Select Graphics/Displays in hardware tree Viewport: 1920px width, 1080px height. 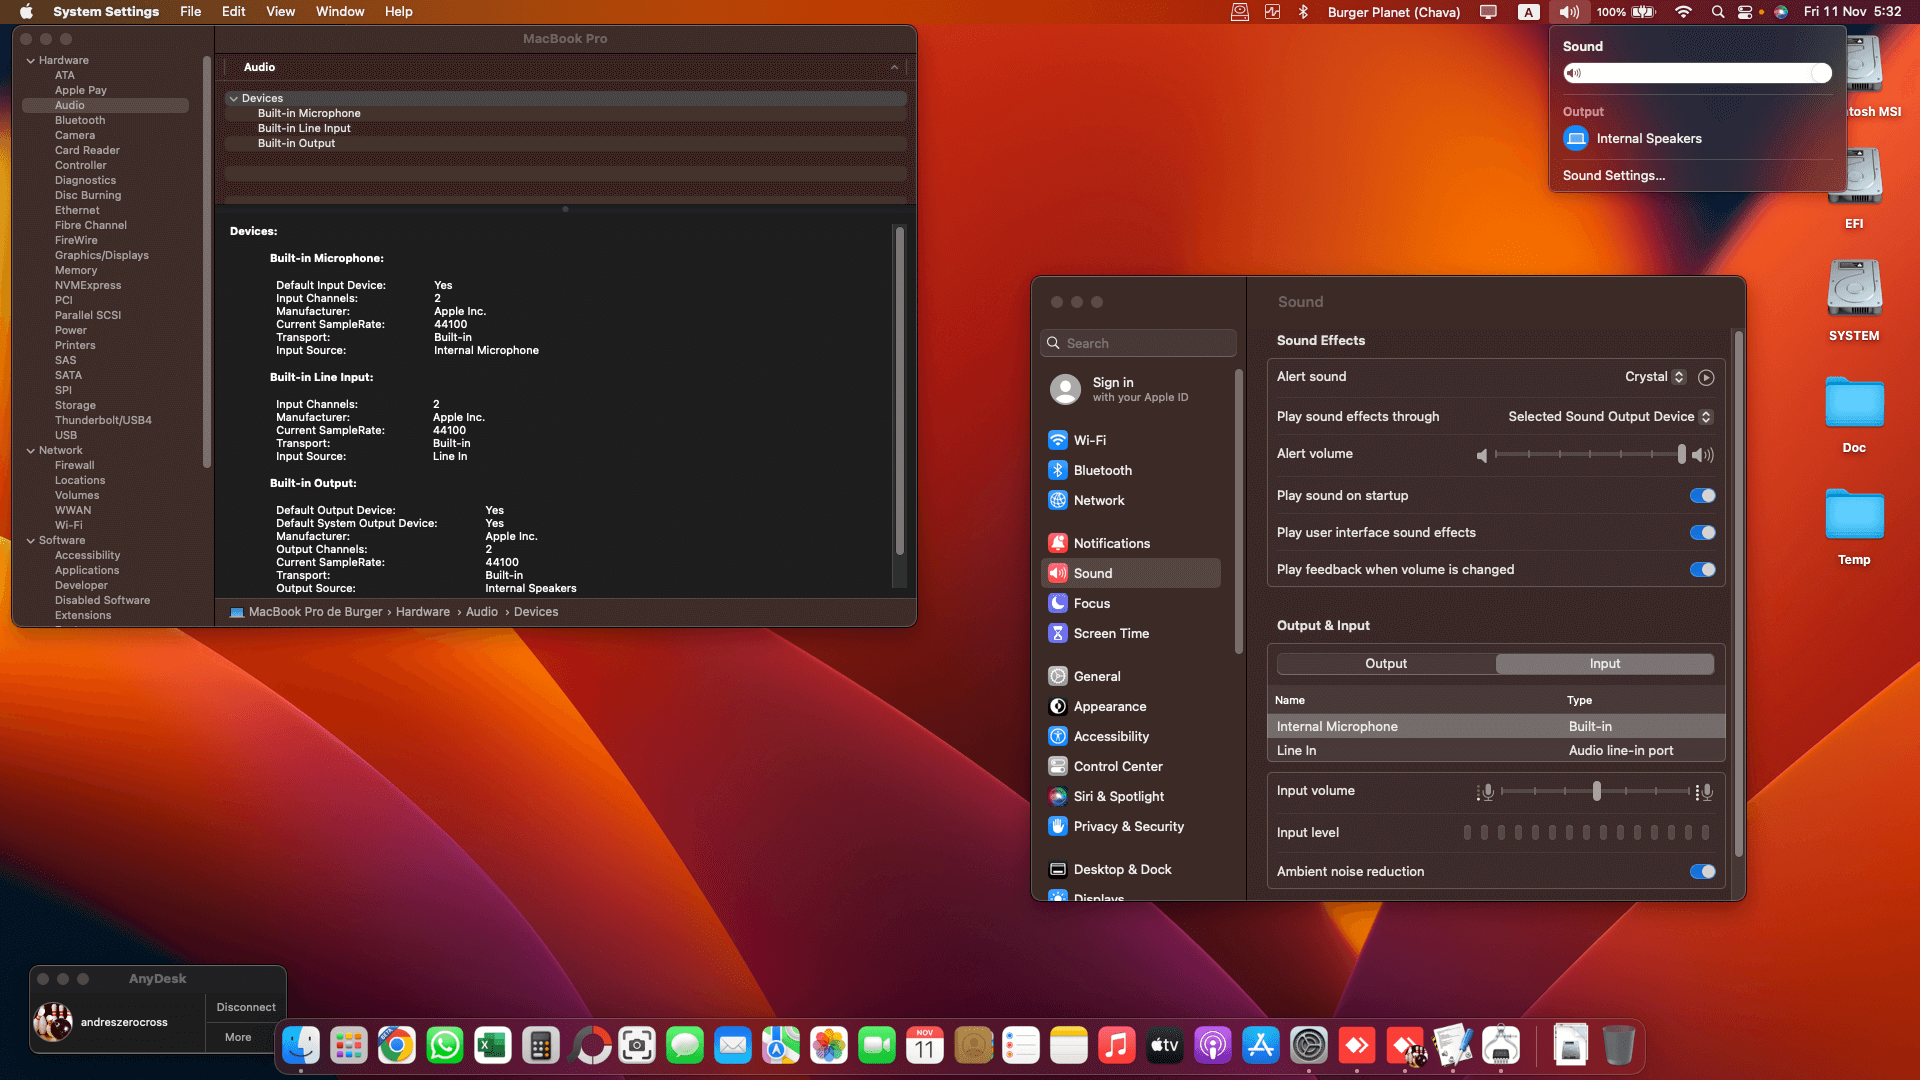(102, 256)
